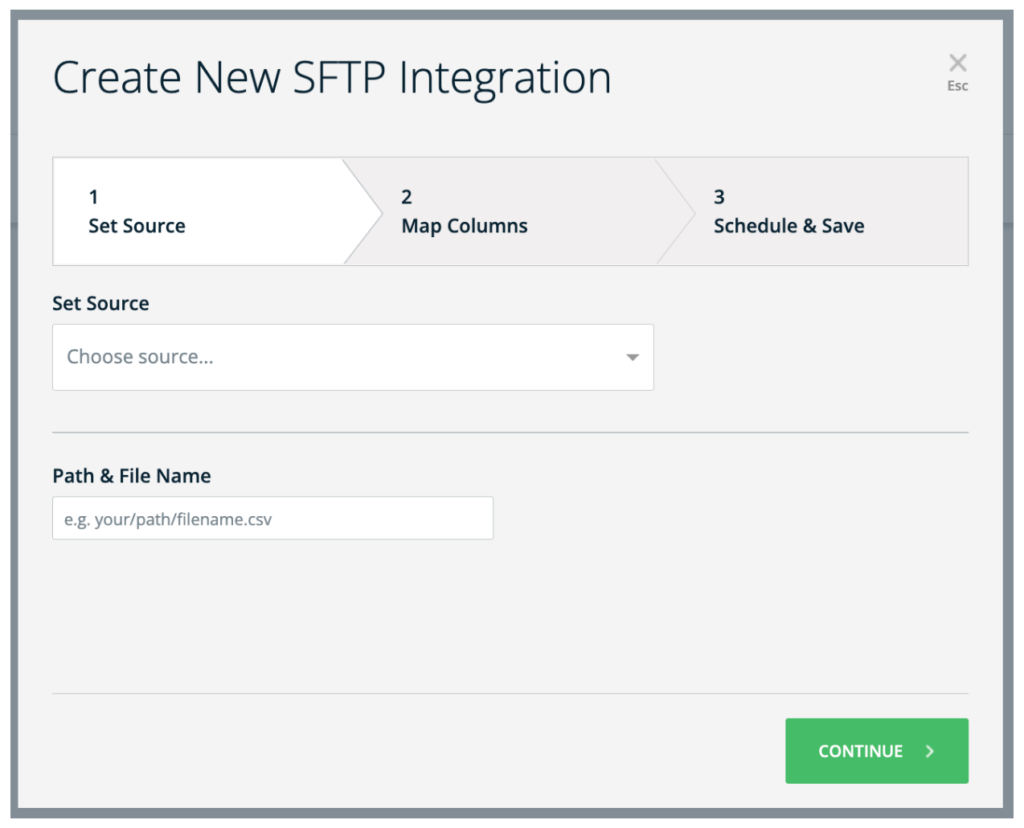Image resolution: width=1024 pixels, height=828 pixels.
Task: Click the Path & File Name field label
Action: pos(131,476)
